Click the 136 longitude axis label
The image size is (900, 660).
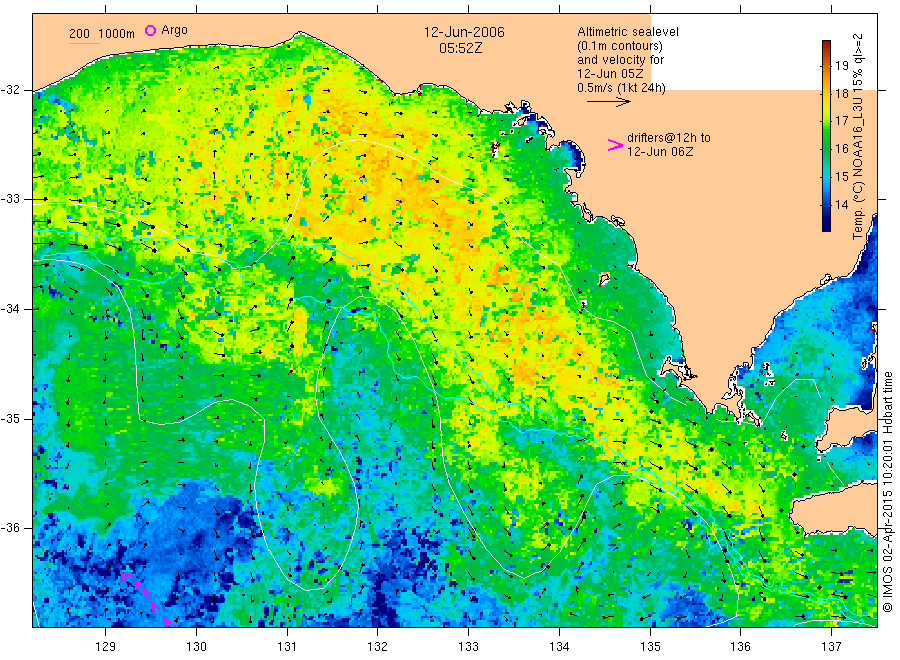[x=740, y=647]
